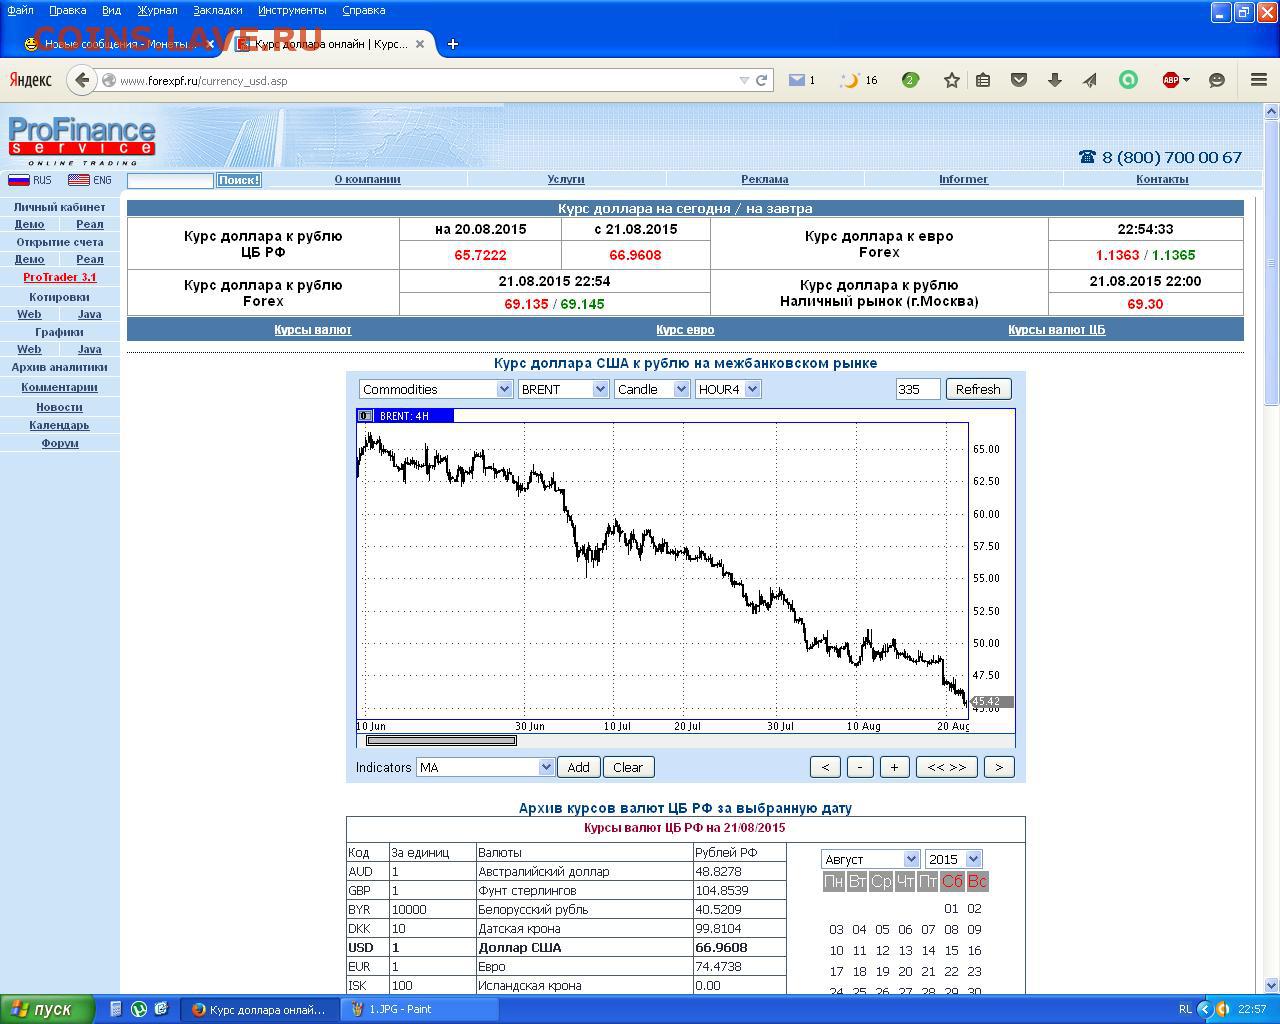This screenshot has height=1024, width=1280.
Task: Open the HOUR4 timeframe dropdown
Action: (728, 389)
